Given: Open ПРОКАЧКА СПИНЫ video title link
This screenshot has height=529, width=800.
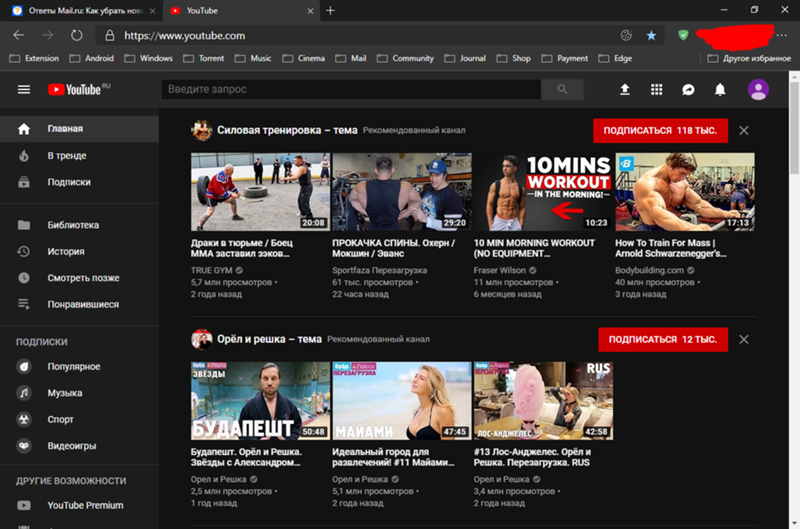Looking at the screenshot, I should [393, 248].
